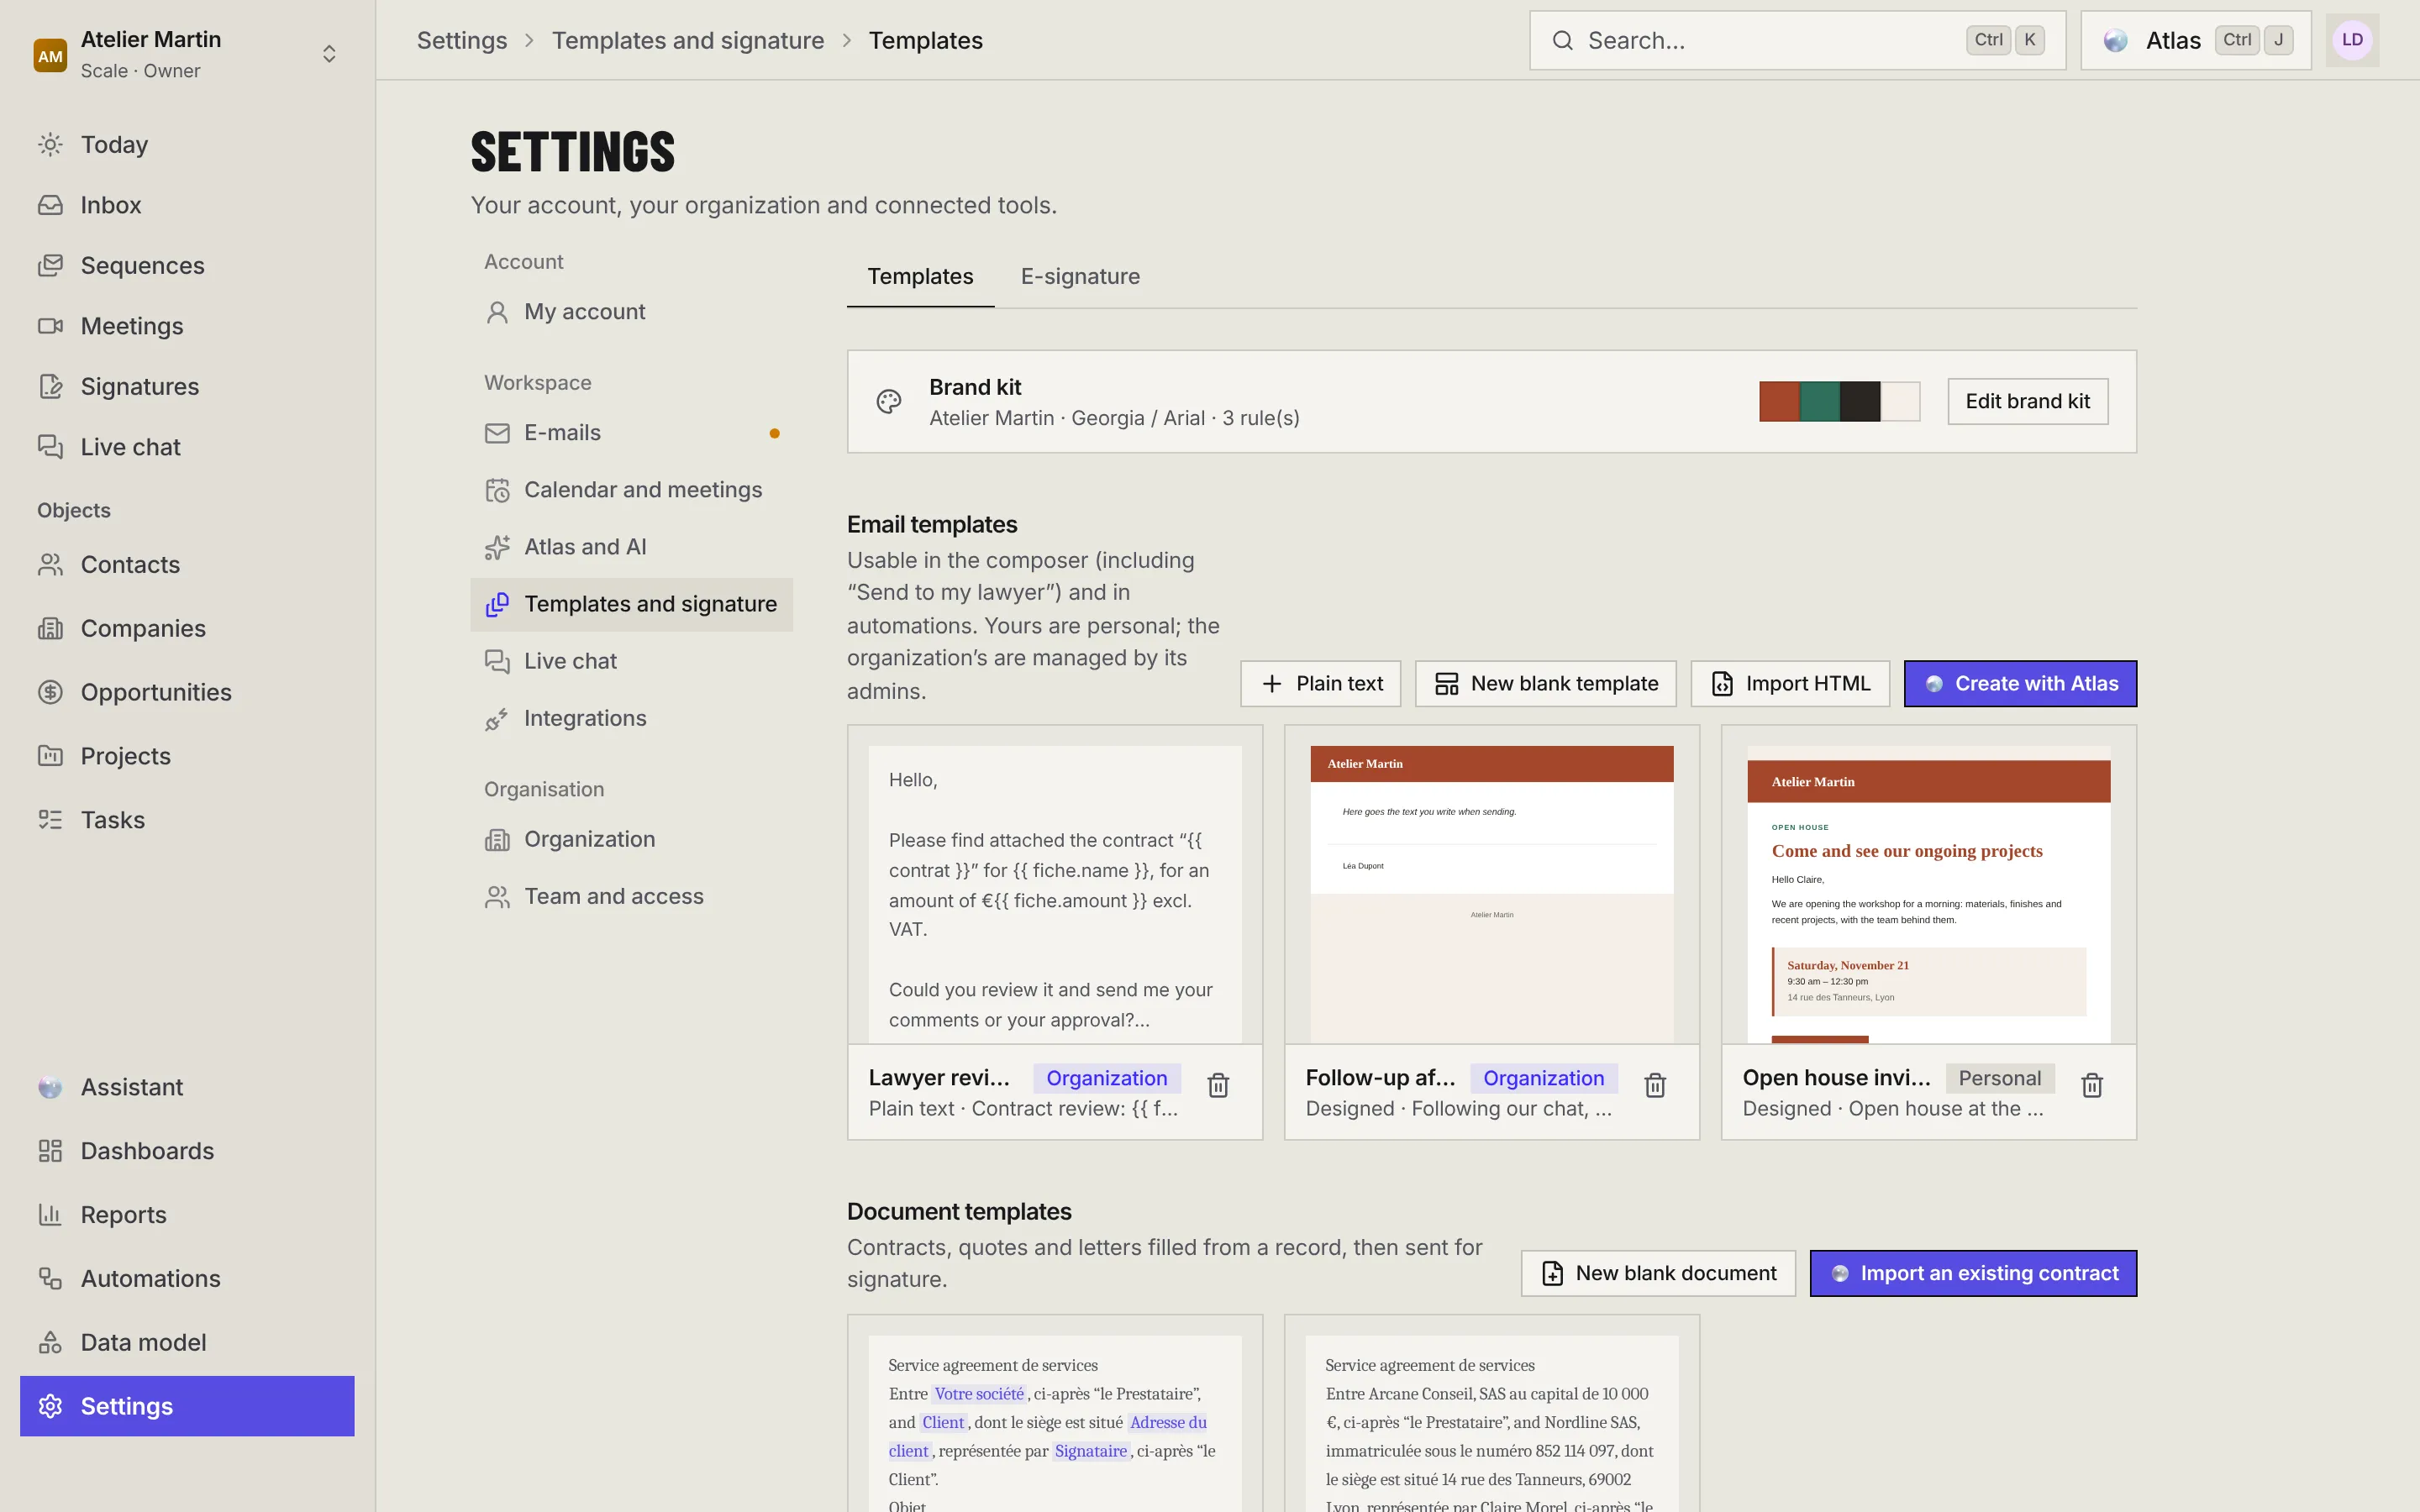2420x1512 pixels.
Task: Open Opportunities in sidebar
Action: (x=187, y=692)
